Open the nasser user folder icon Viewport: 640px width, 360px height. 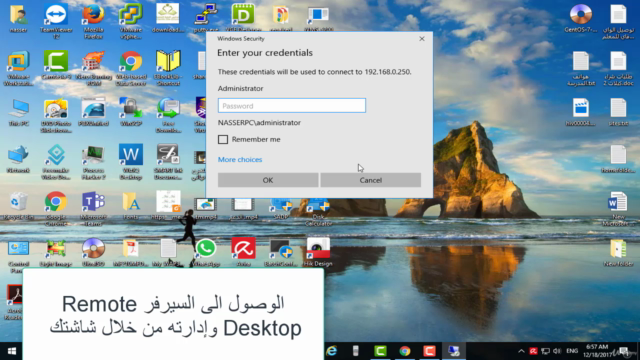18,19
